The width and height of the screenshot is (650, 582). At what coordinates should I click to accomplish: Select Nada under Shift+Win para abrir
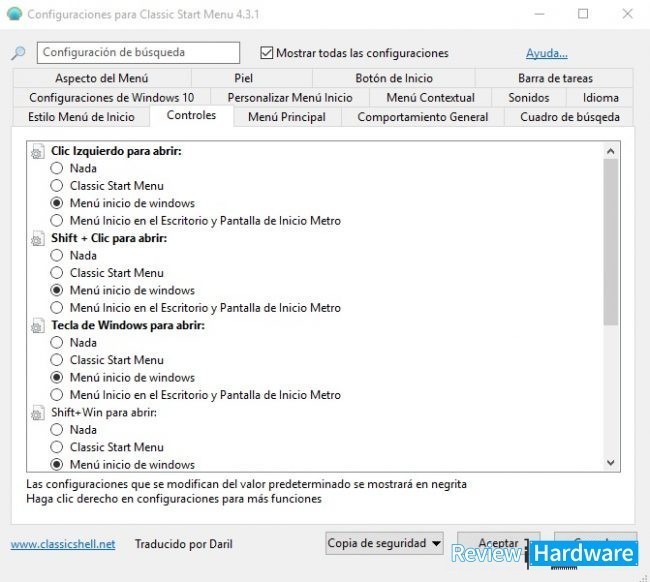(x=57, y=429)
